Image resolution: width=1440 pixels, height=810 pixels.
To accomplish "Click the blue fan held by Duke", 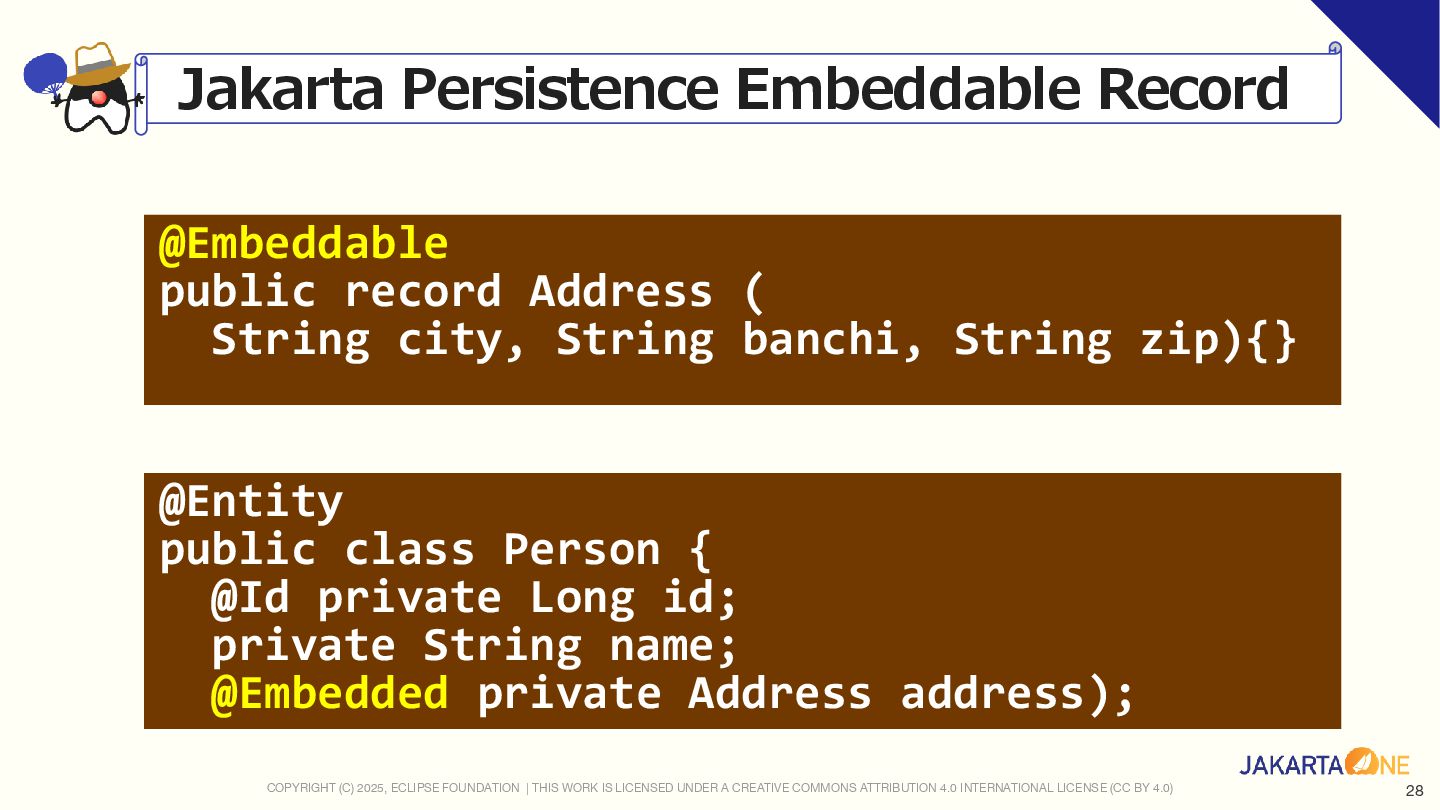I will point(44,75).
